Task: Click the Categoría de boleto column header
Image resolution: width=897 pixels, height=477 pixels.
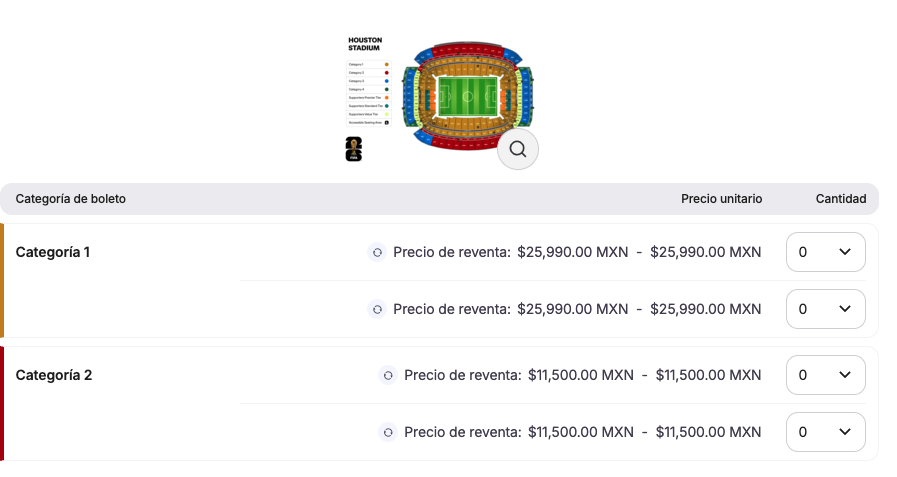Action: pyautogui.click(x=71, y=199)
